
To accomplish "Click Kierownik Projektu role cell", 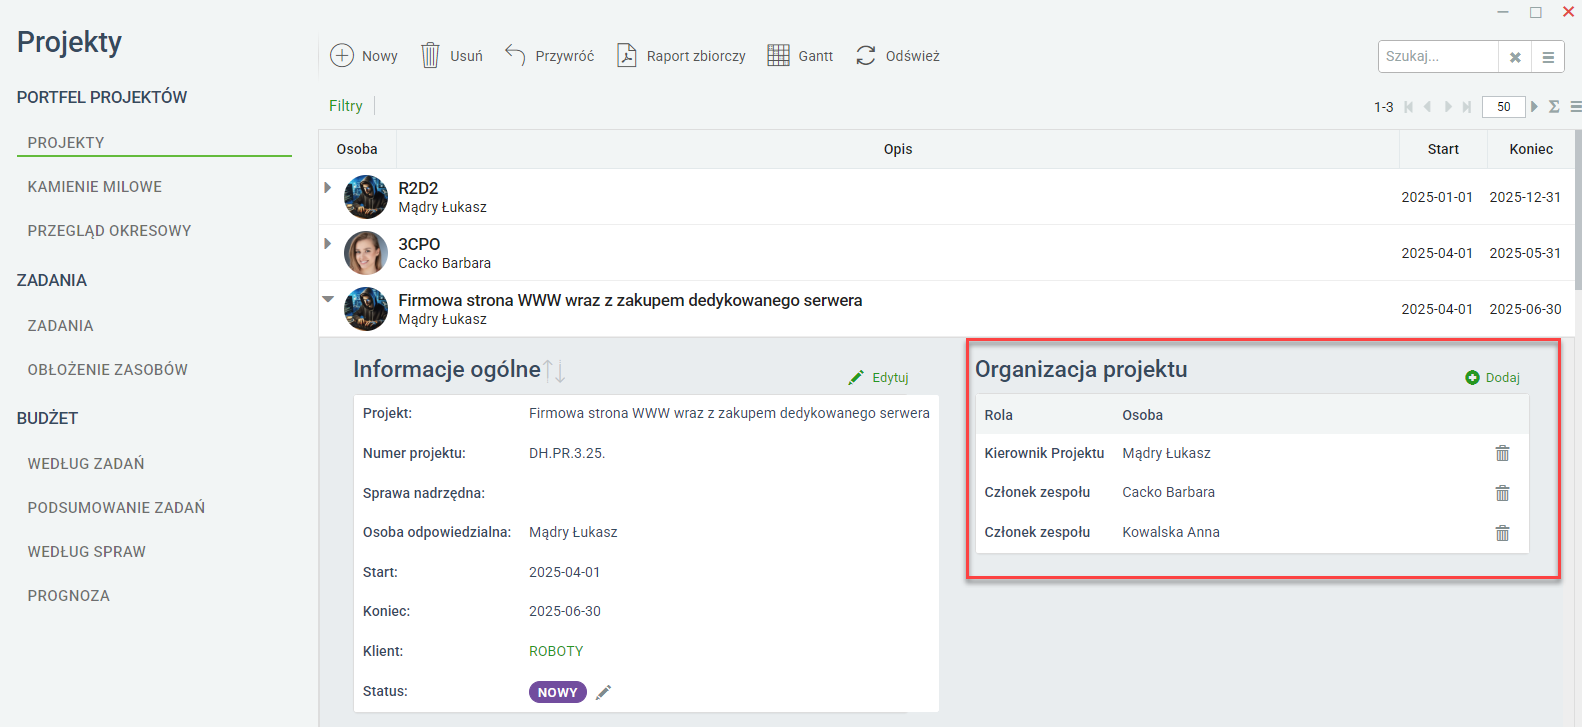I will coord(1044,453).
